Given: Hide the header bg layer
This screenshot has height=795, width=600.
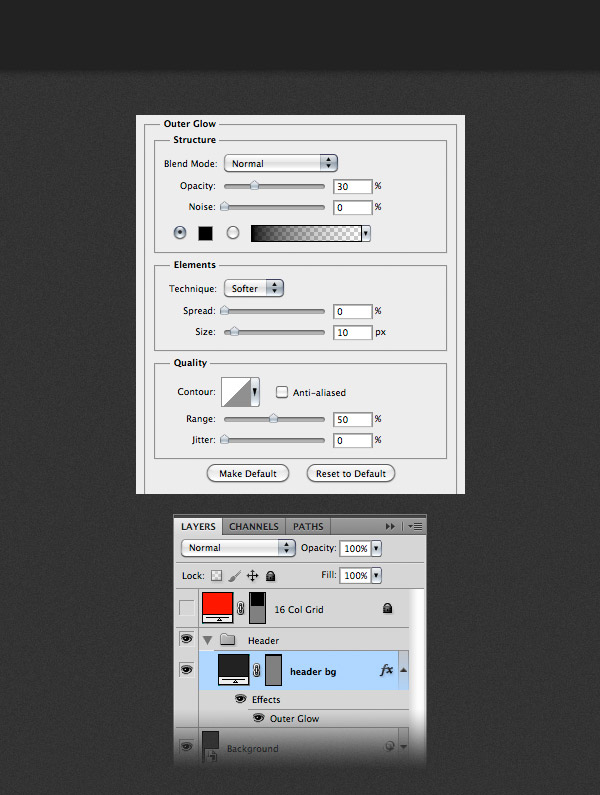Looking at the screenshot, I should pos(187,670).
